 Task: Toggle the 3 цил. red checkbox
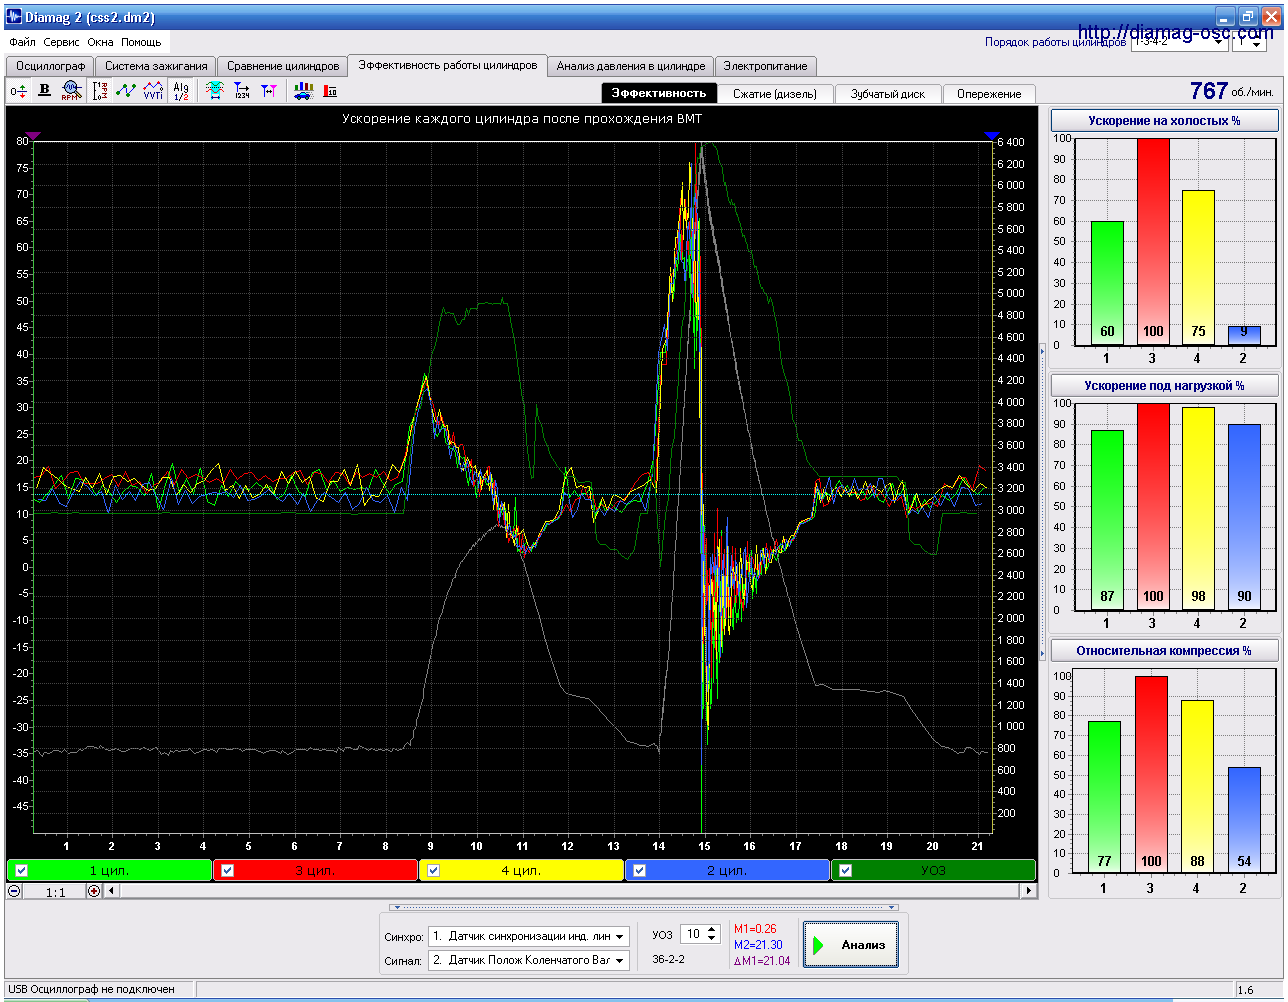227,870
